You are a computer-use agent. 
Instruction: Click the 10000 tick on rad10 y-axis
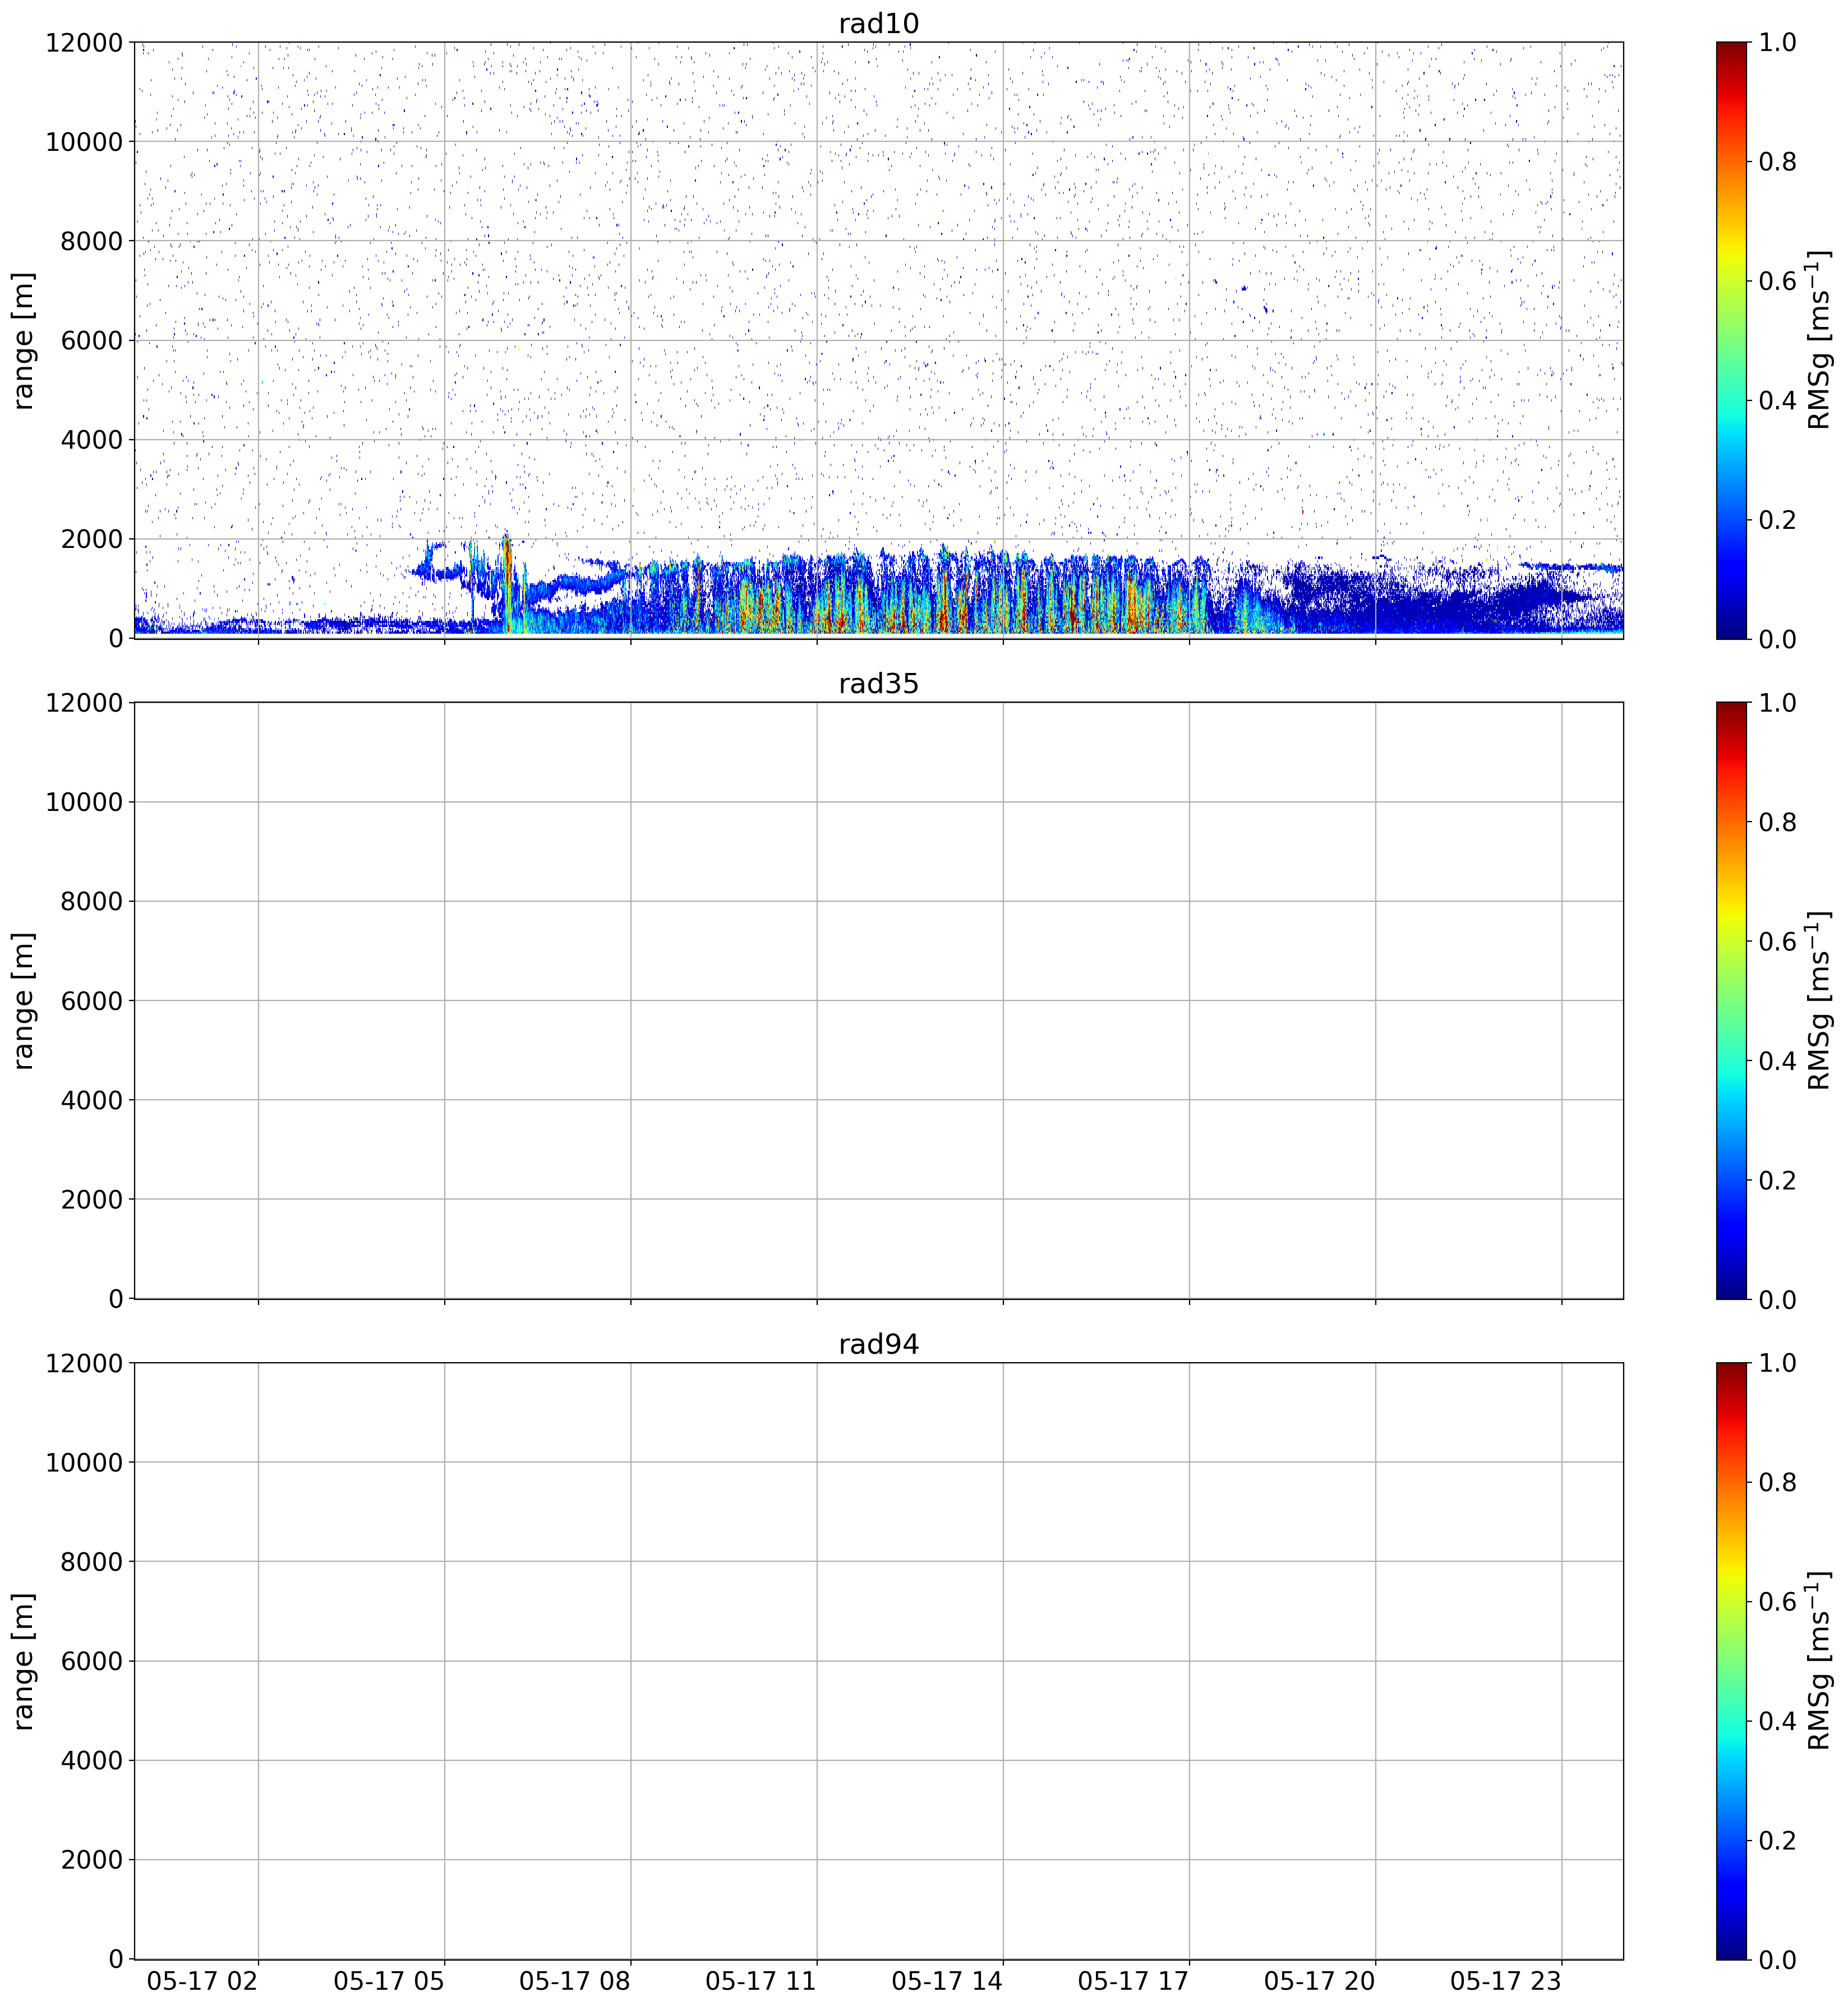pyautogui.click(x=84, y=142)
